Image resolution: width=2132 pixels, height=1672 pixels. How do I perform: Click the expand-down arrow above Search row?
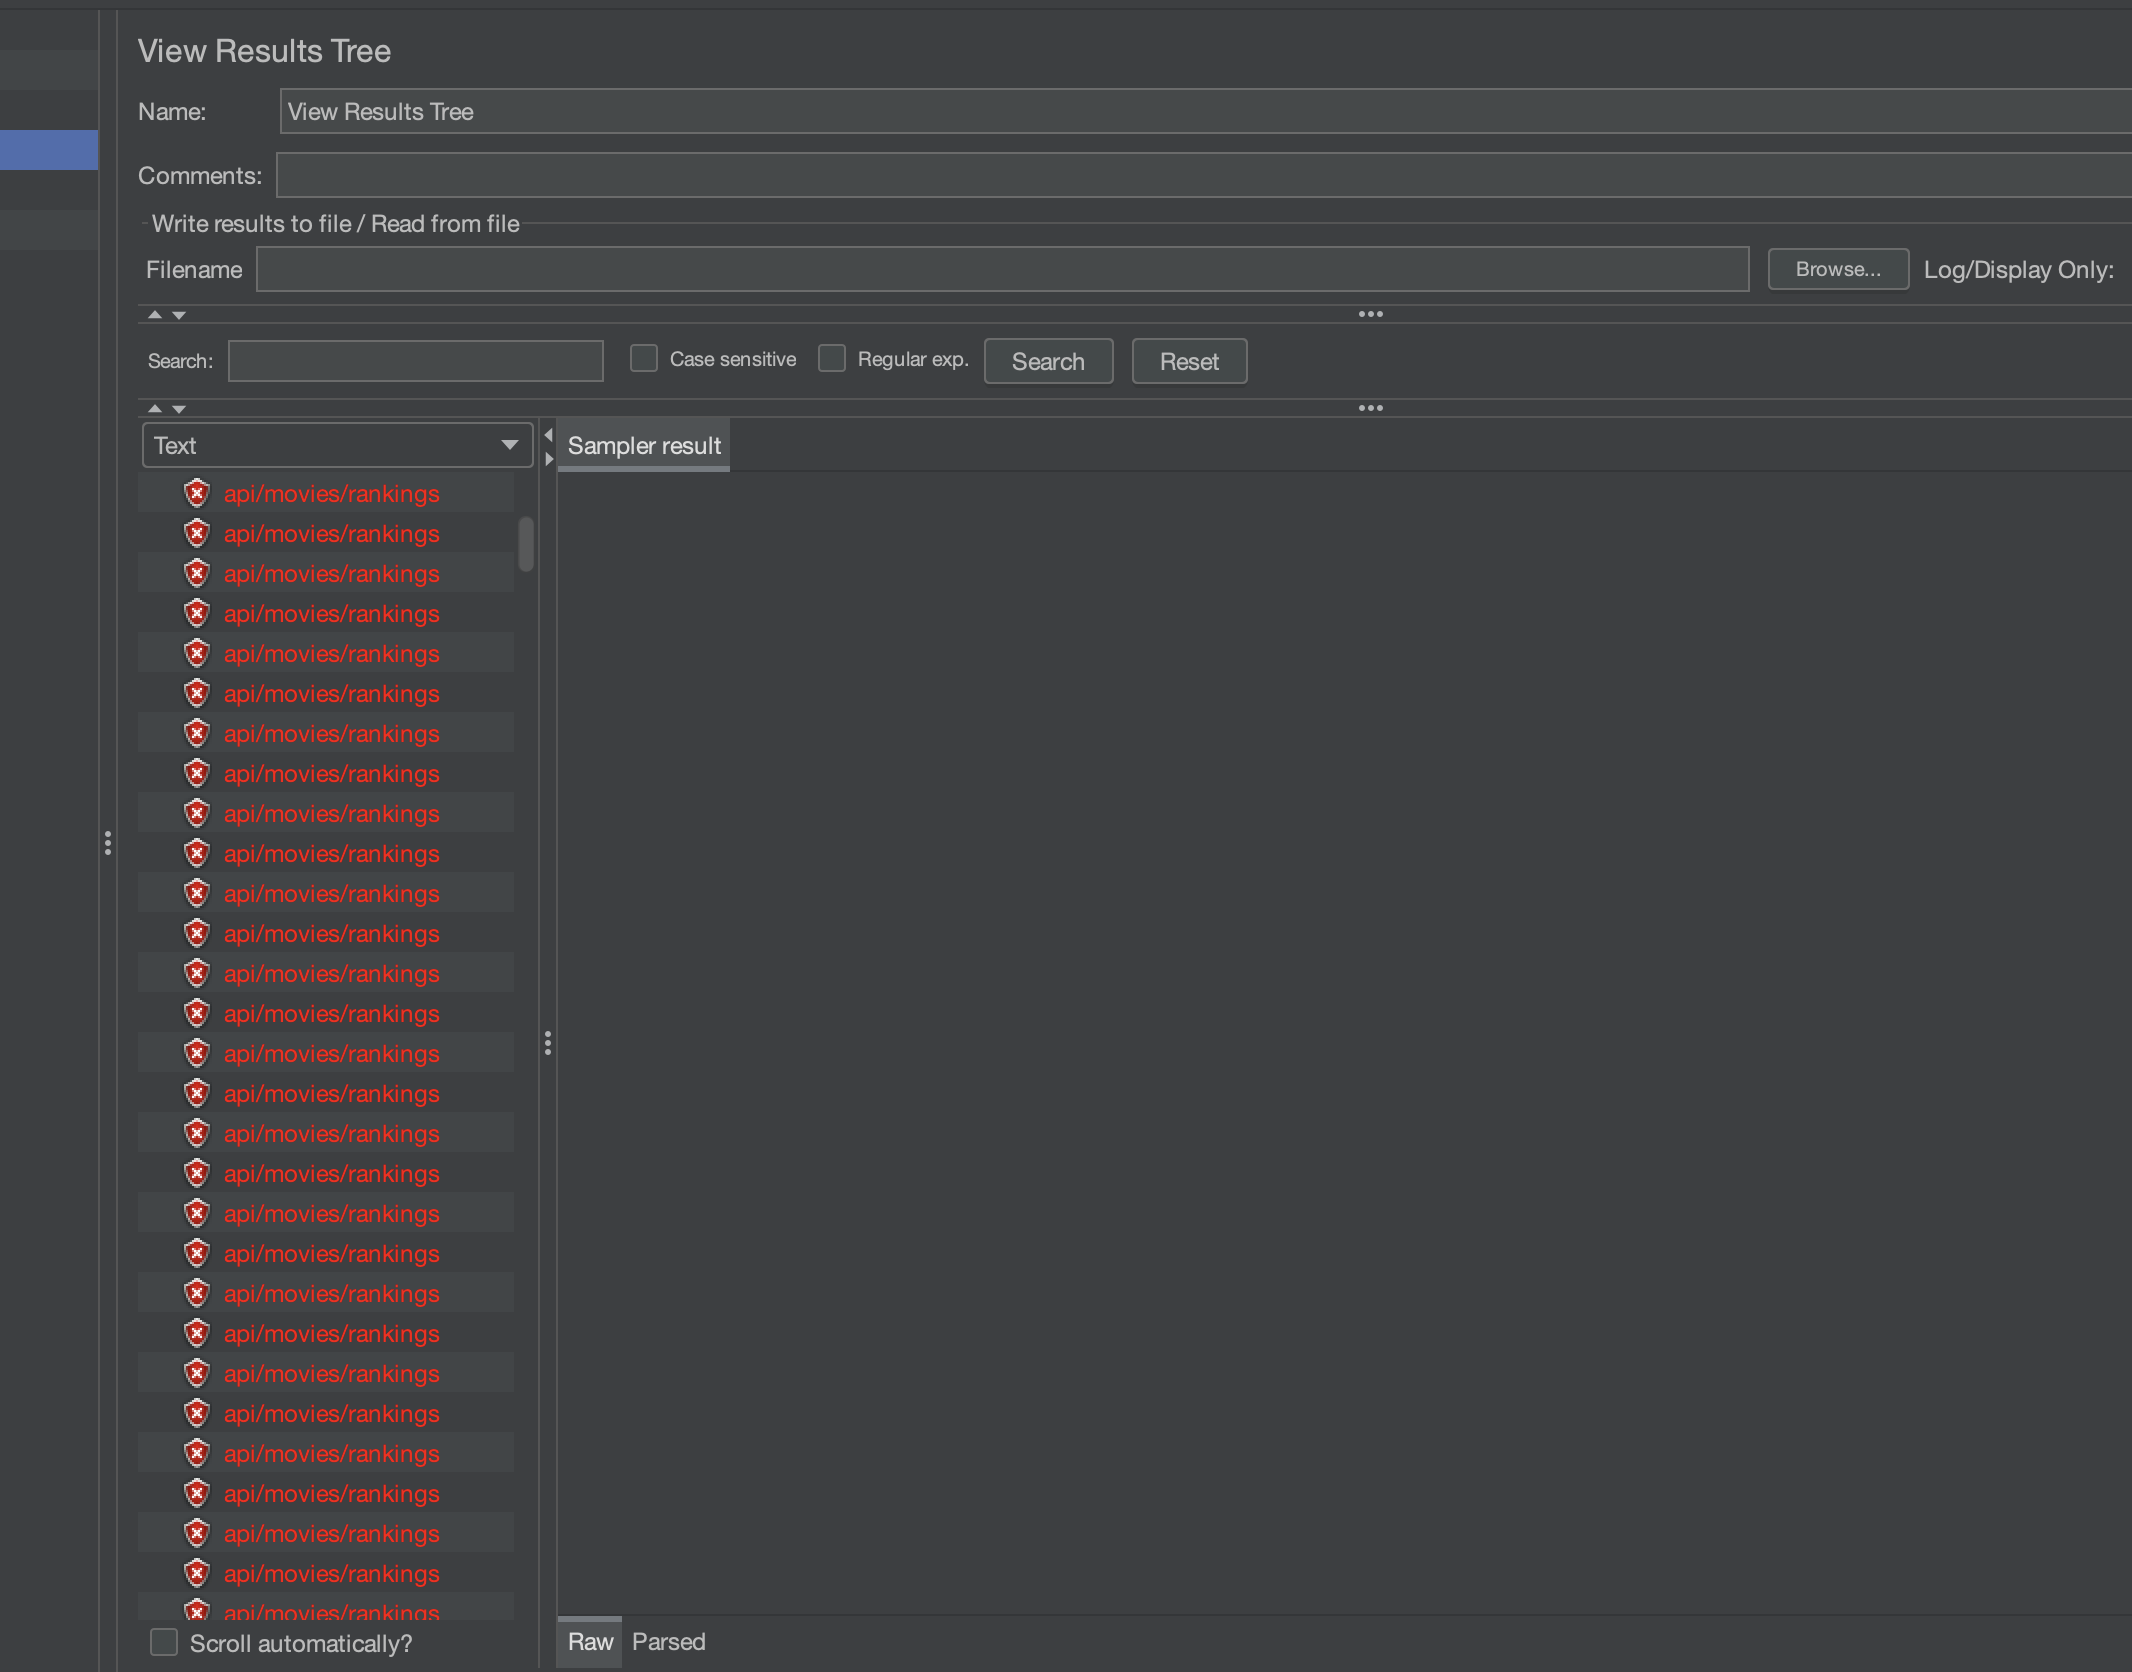179,315
